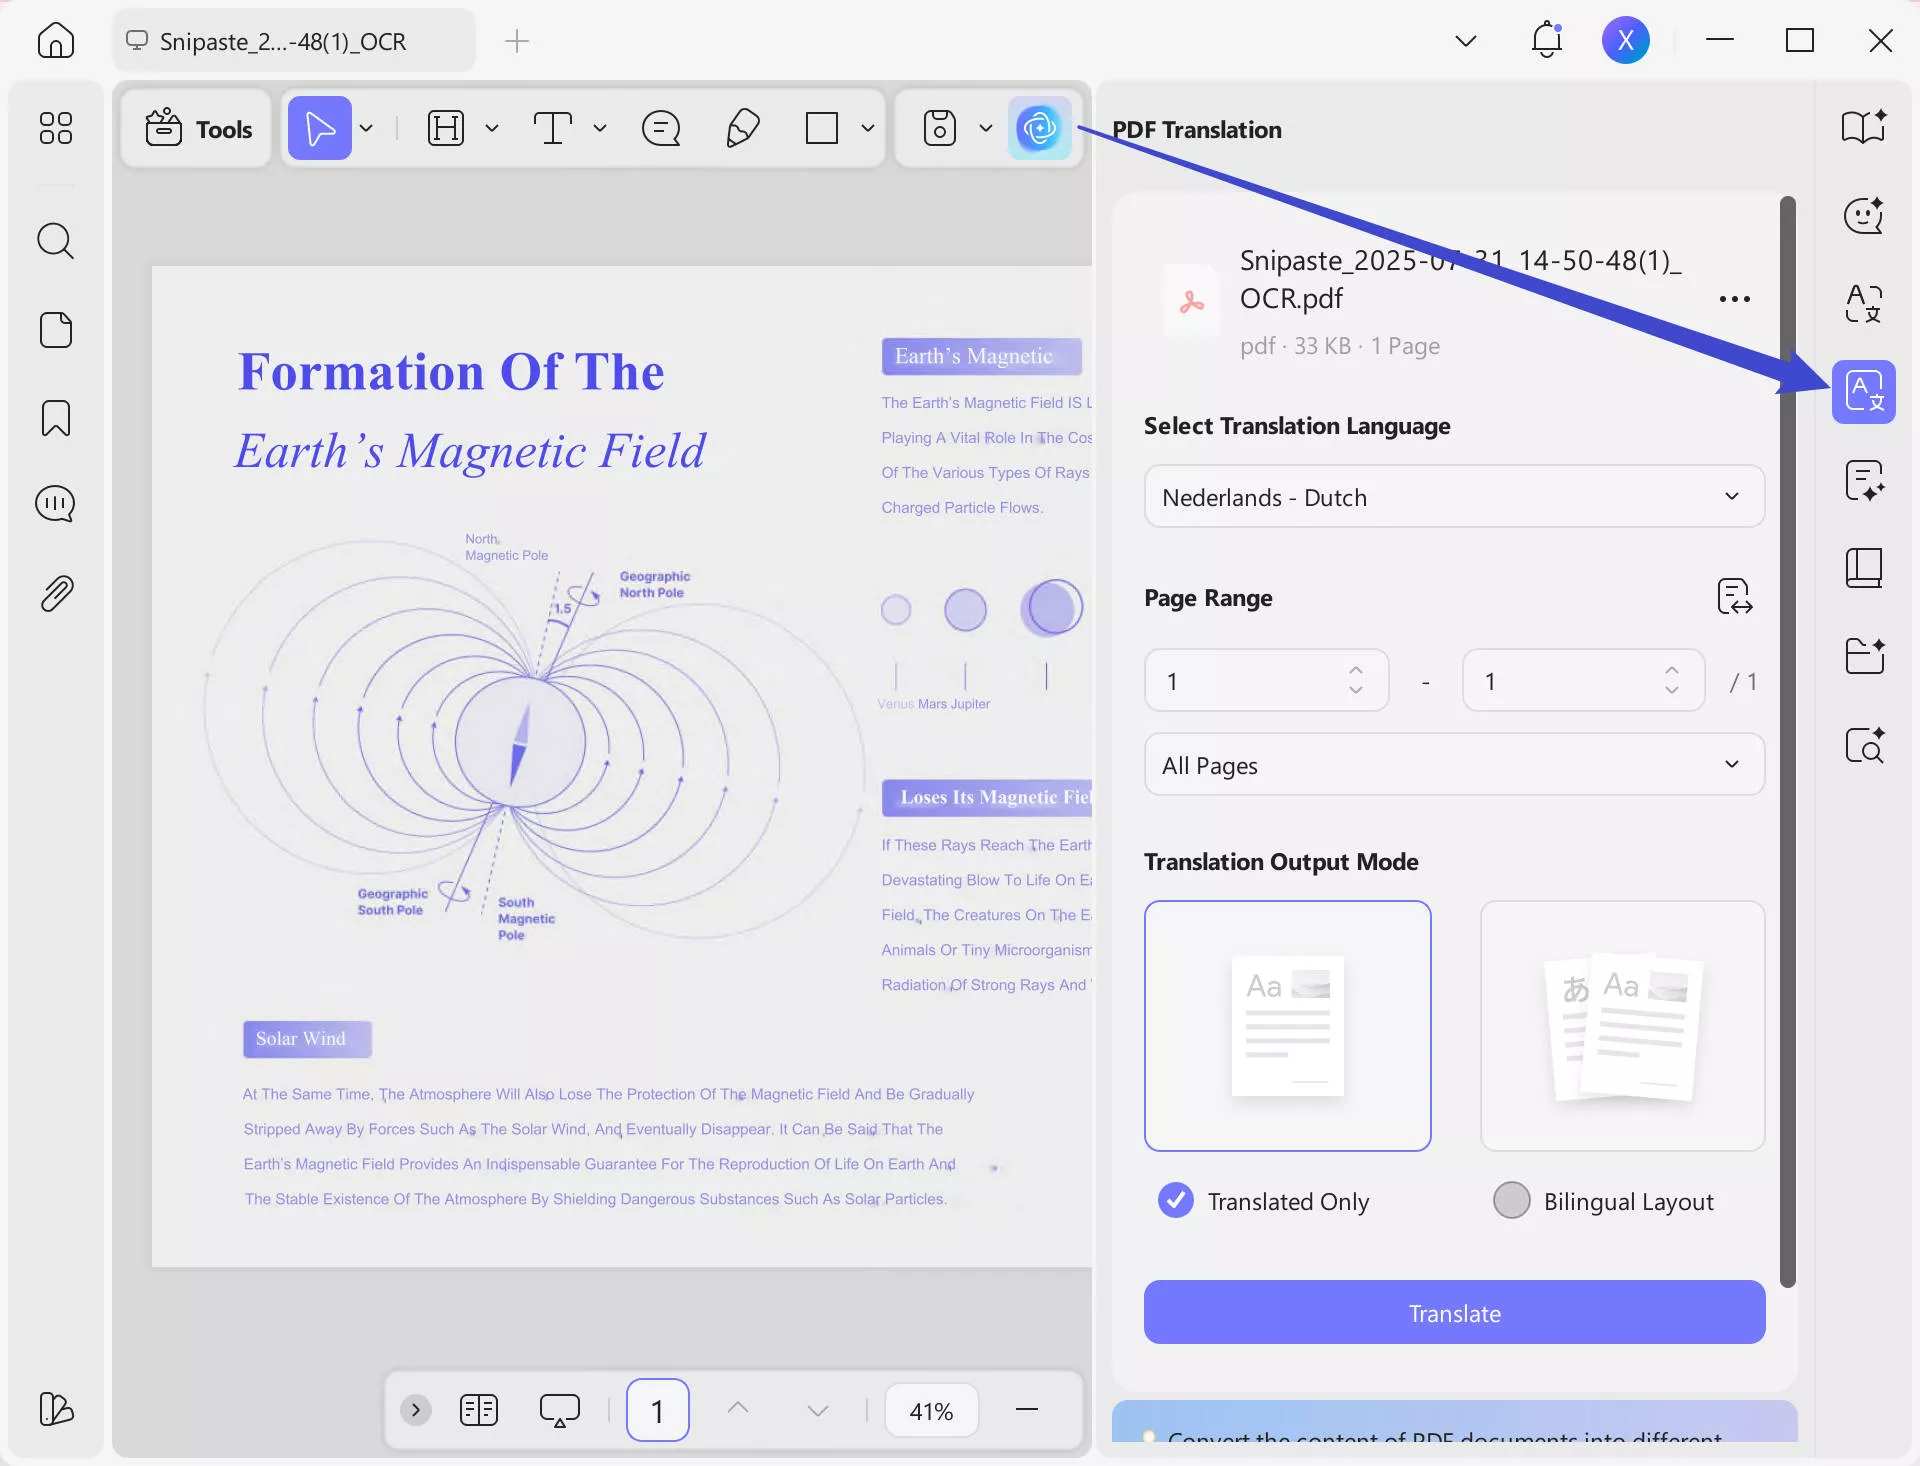
Task: Switch to the Snipaste OCR document tab
Action: [x=283, y=41]
